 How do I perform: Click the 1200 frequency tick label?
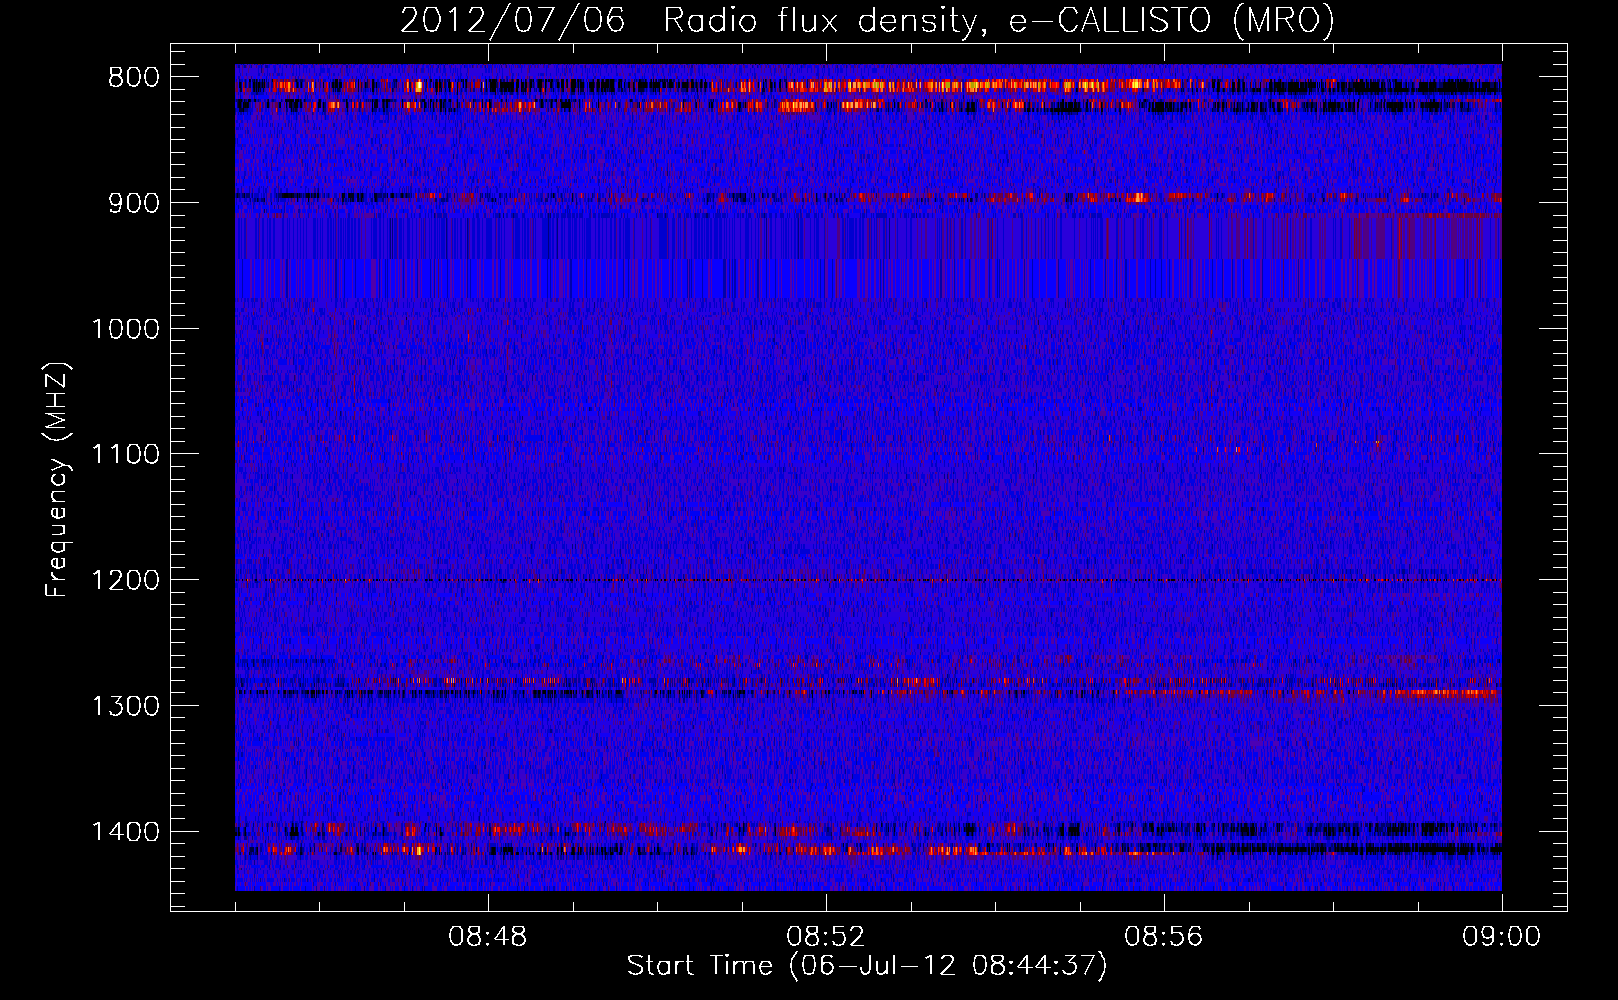point(126,580)
